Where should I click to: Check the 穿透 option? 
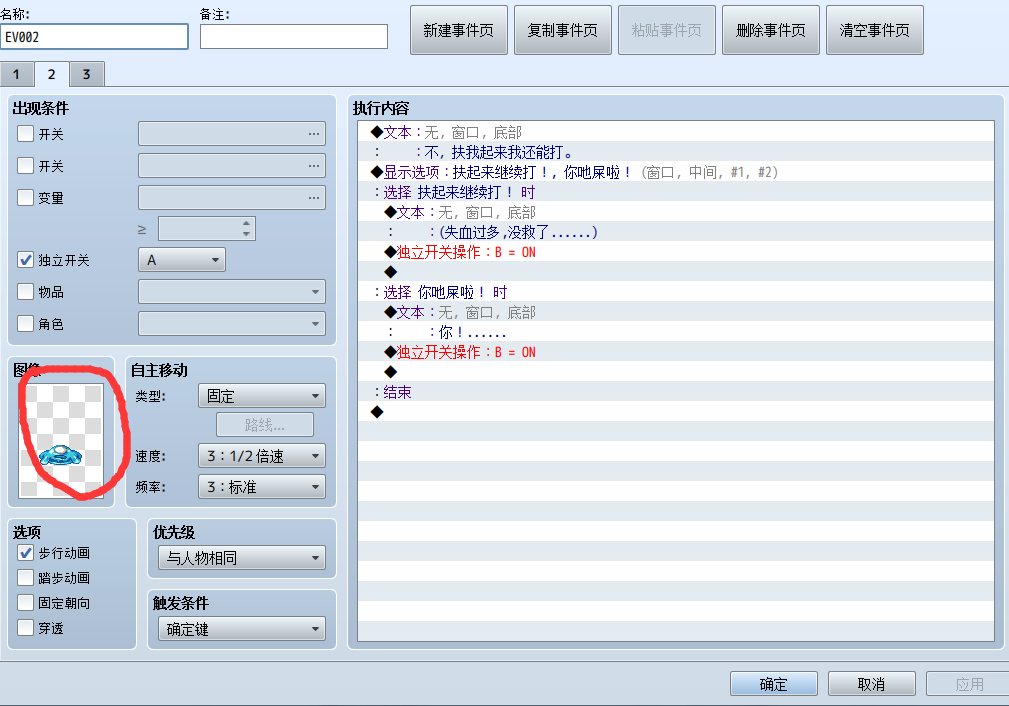click(x=26, y=627)
